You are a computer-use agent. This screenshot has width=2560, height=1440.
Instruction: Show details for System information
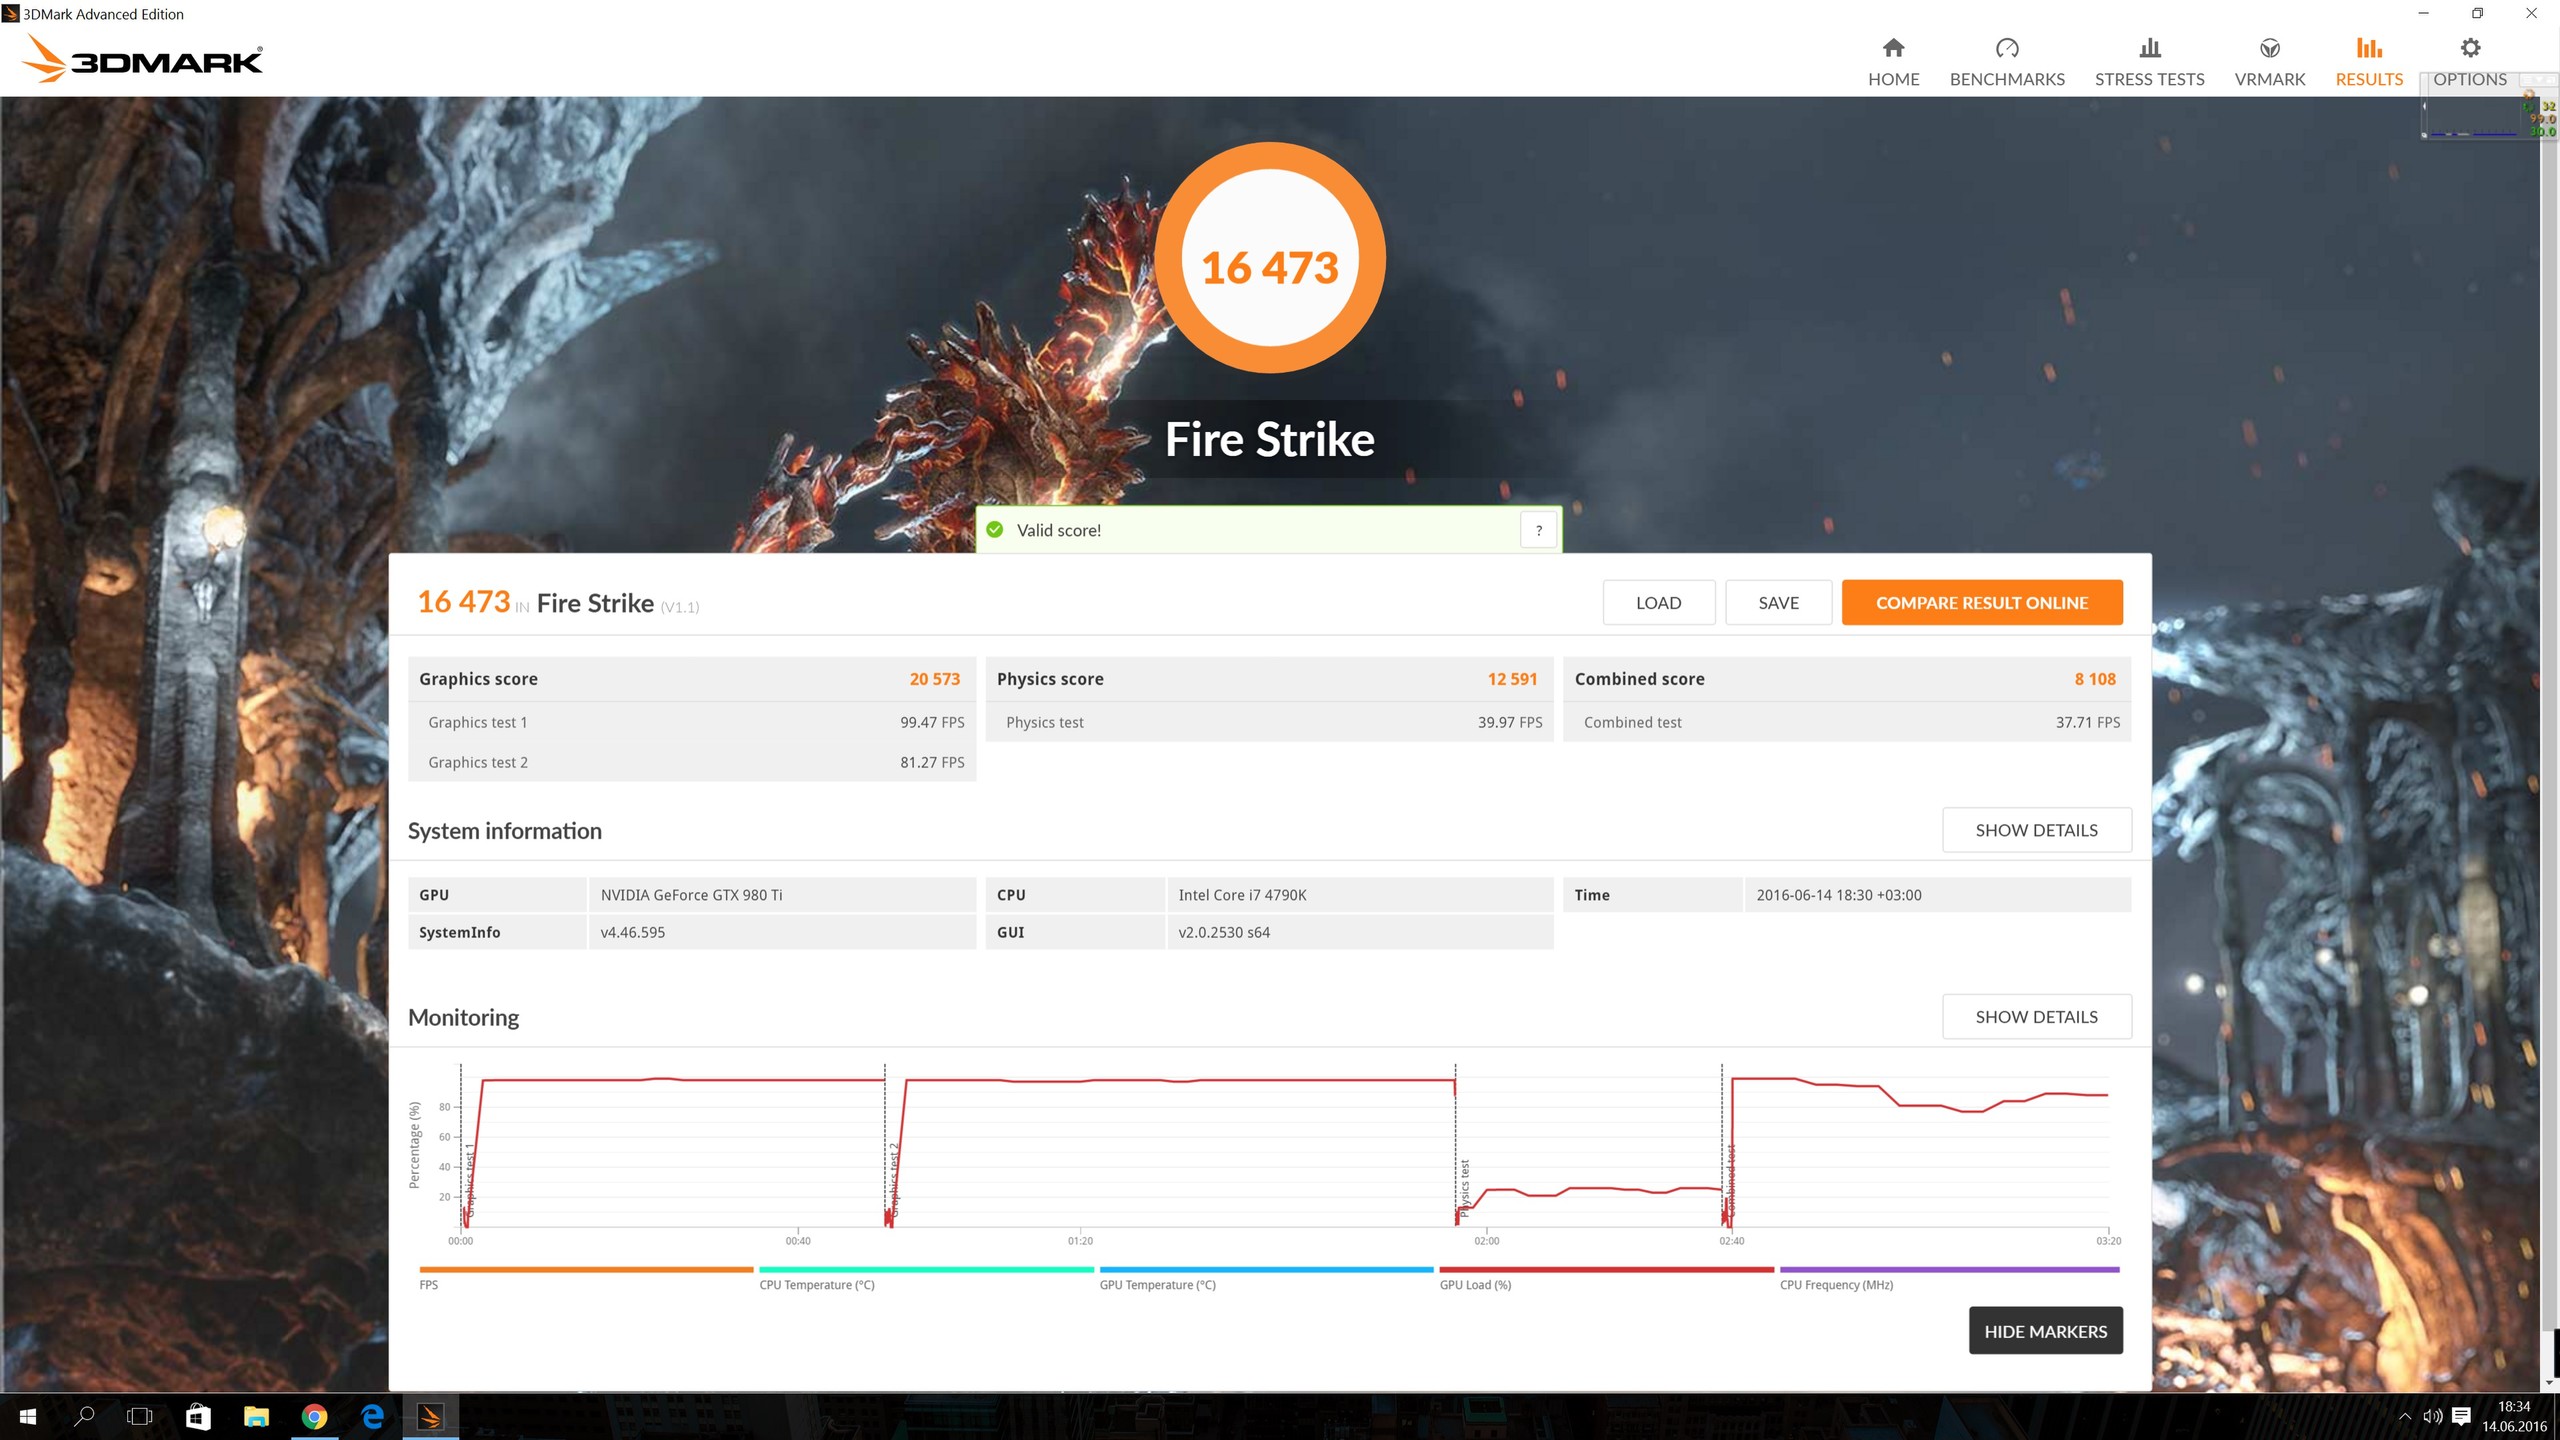point(2036,830)
